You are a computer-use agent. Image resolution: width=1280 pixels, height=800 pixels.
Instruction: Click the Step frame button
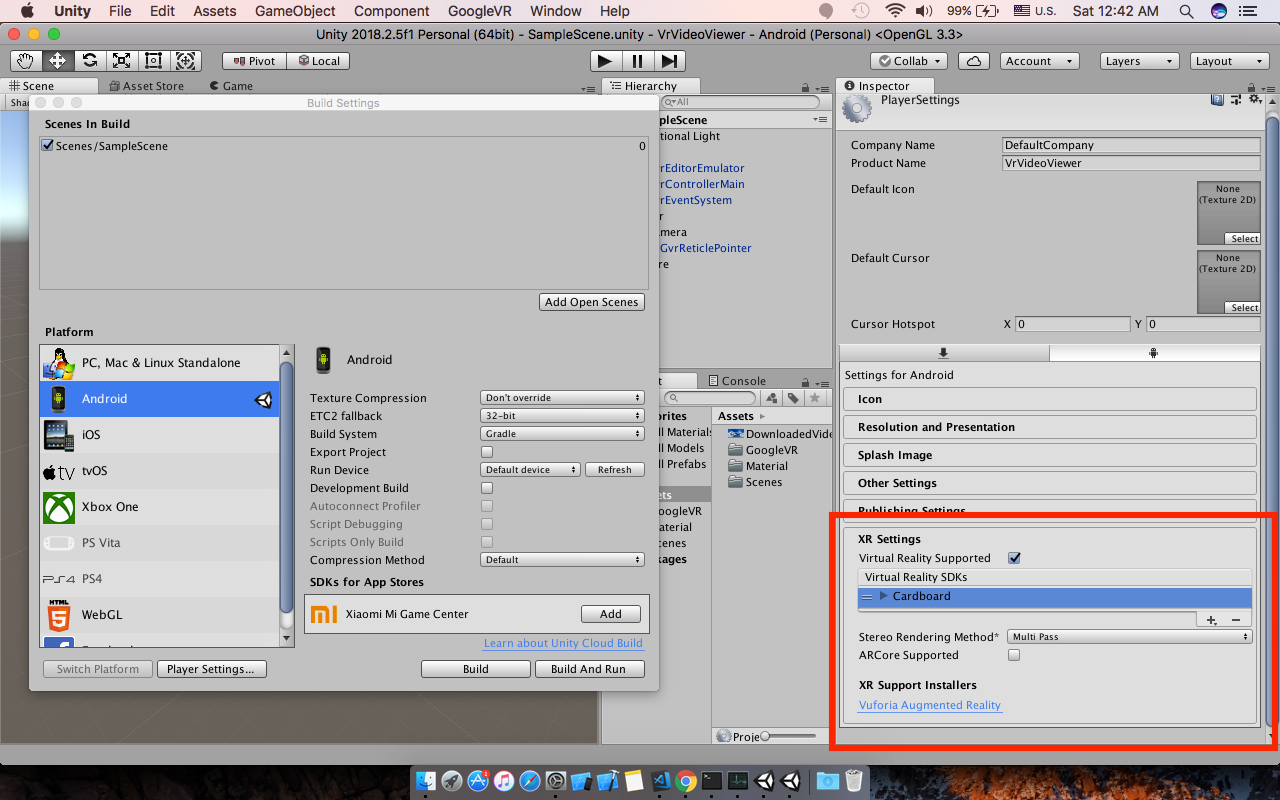click(x=670, y=61)
